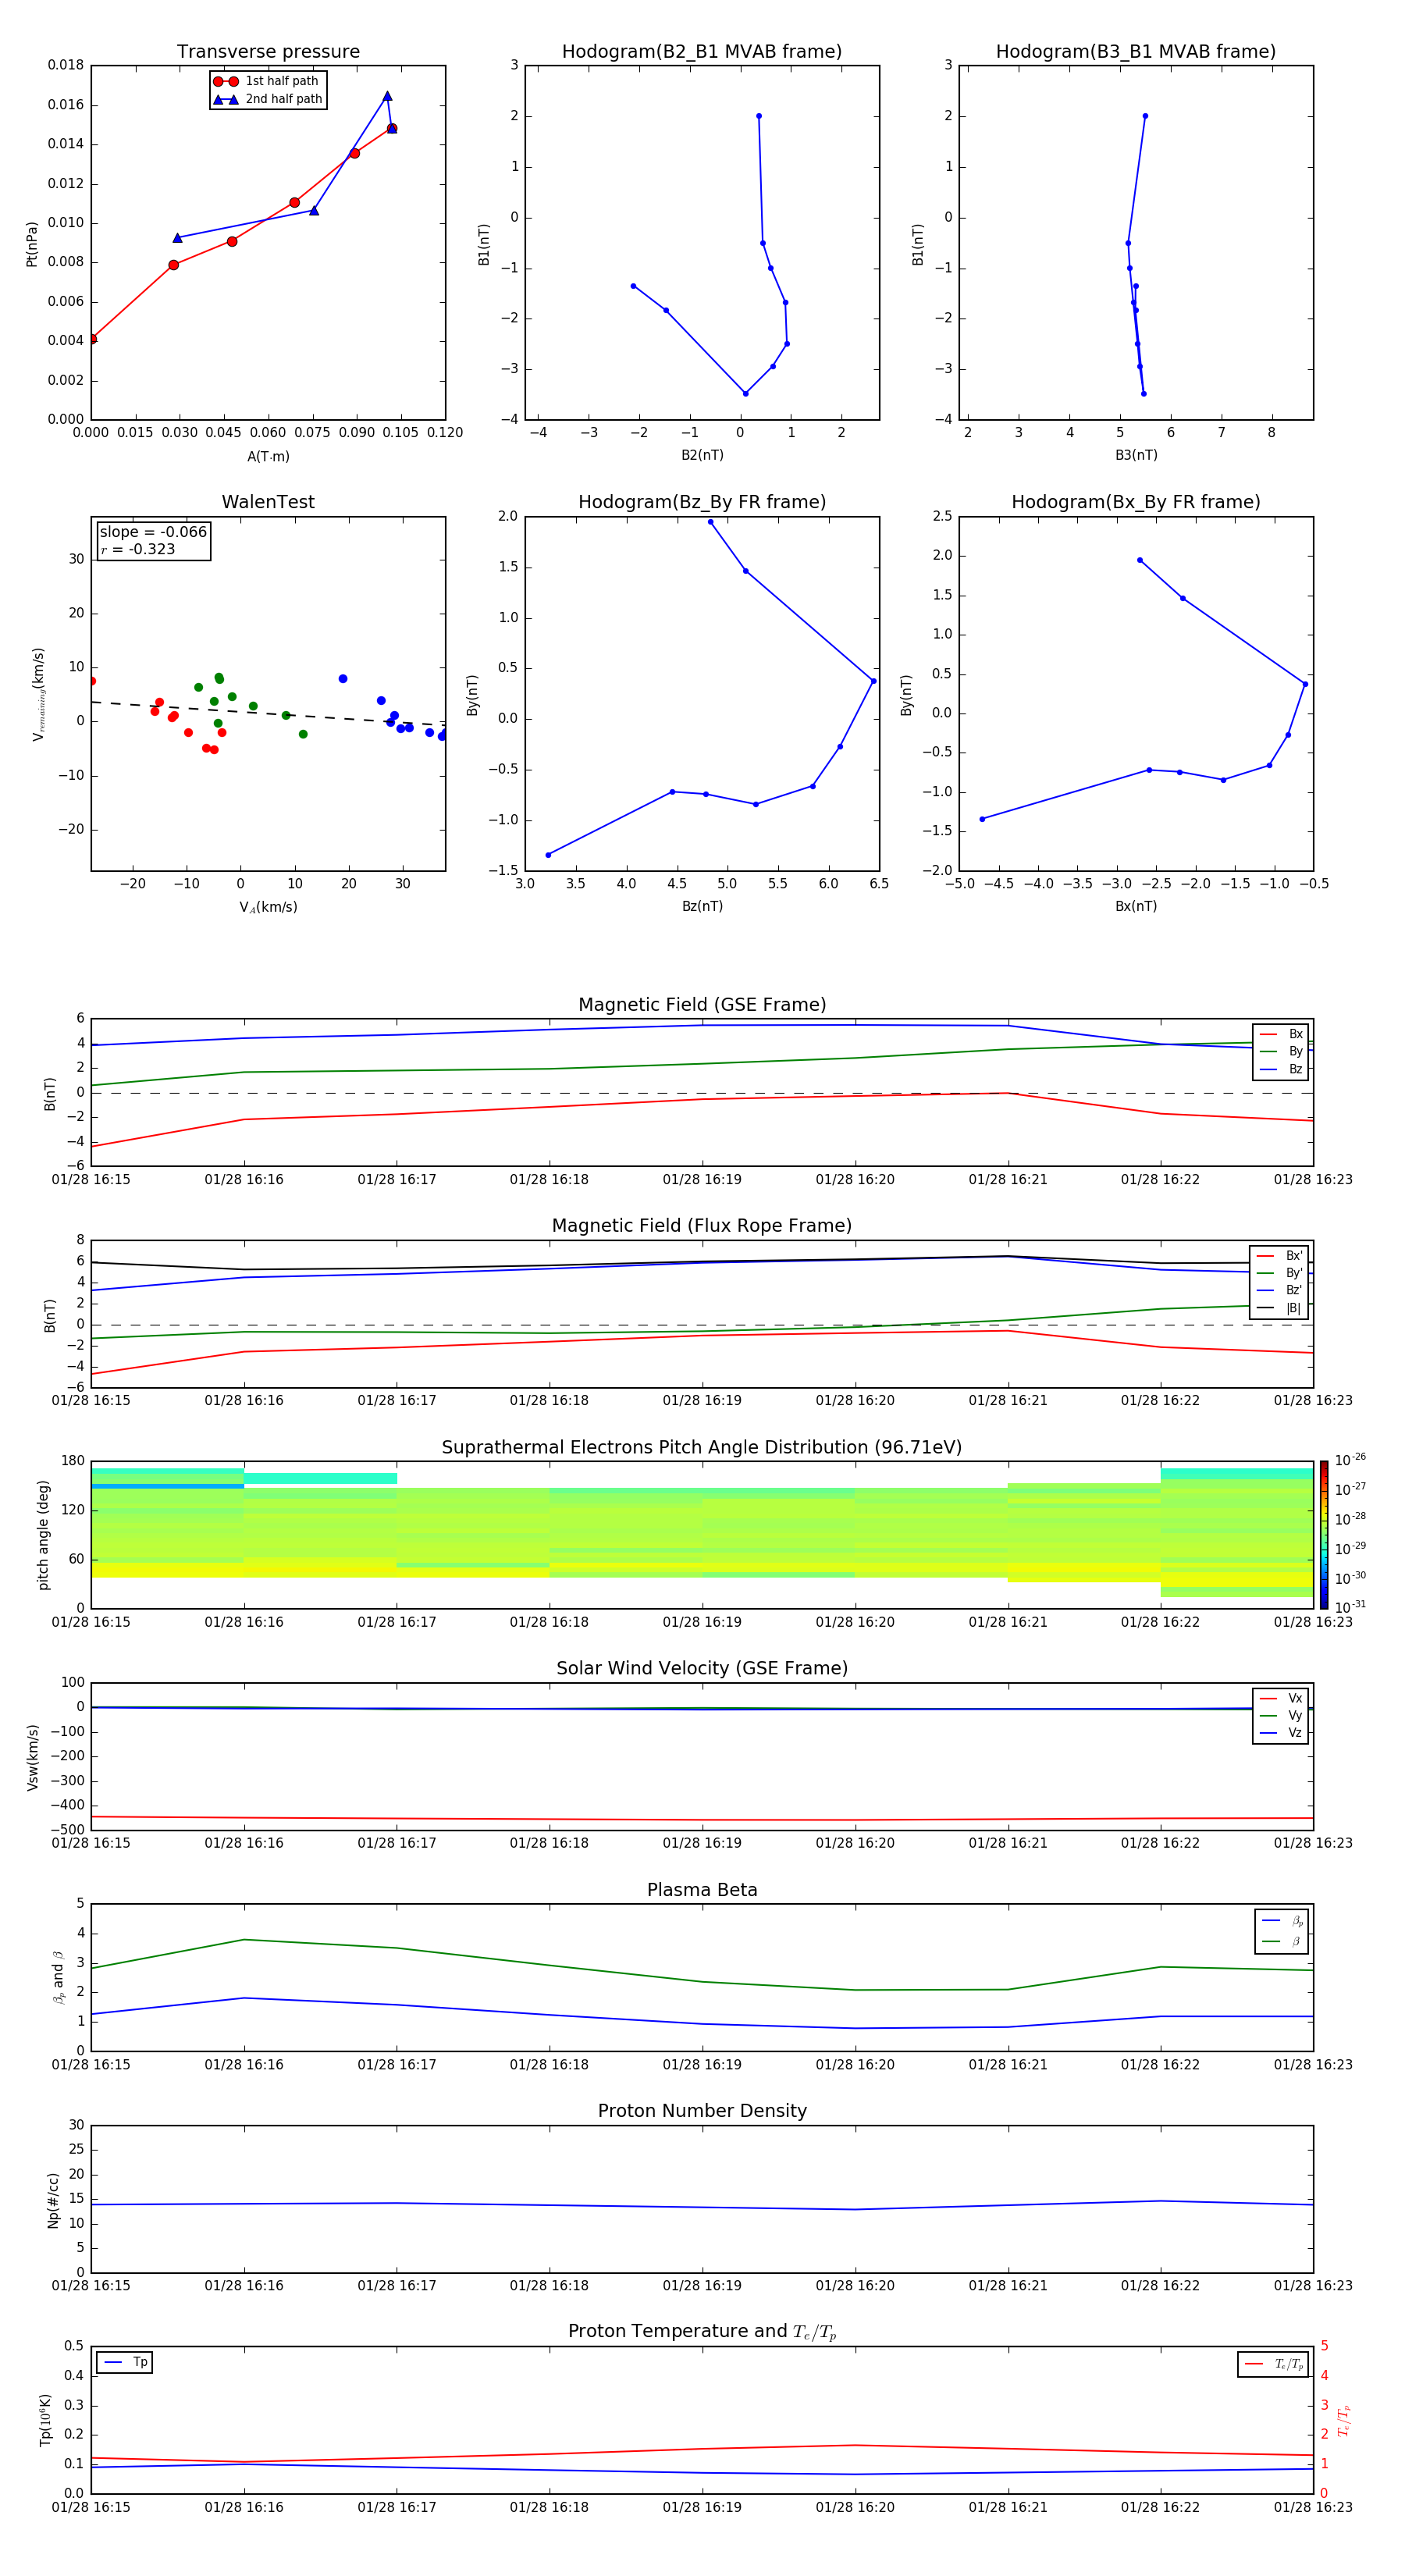The image size is (1405, 2576).
Task: Click '01/28 16:21' tick under Flux Rope plot
Action: coord(1008,1401)
